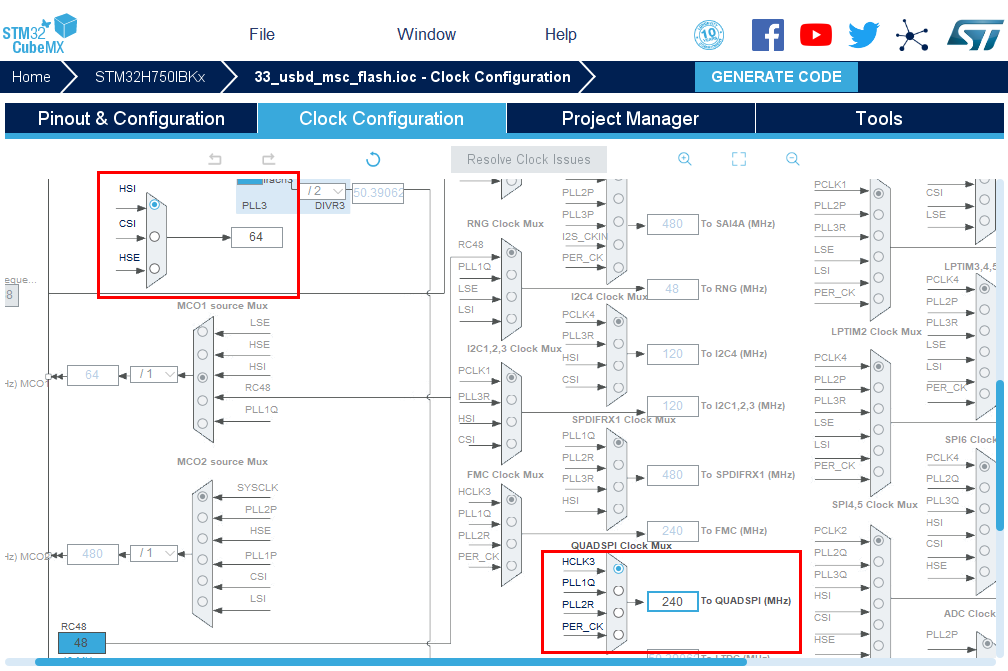Expand the MCO1 /1 prescaler dropdown
1008x671 pixels.
(x=155, y=374)
